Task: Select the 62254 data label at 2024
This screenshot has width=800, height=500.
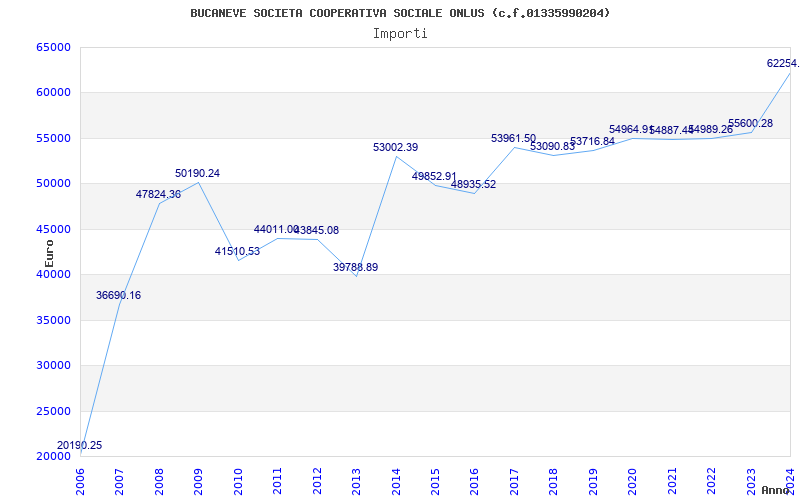Action: tap(783, 63)
